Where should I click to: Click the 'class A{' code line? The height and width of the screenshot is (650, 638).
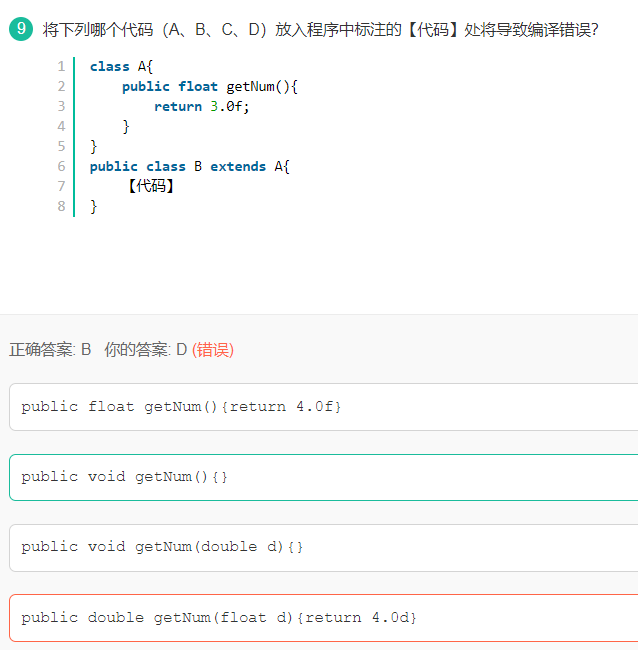(121, 66)
